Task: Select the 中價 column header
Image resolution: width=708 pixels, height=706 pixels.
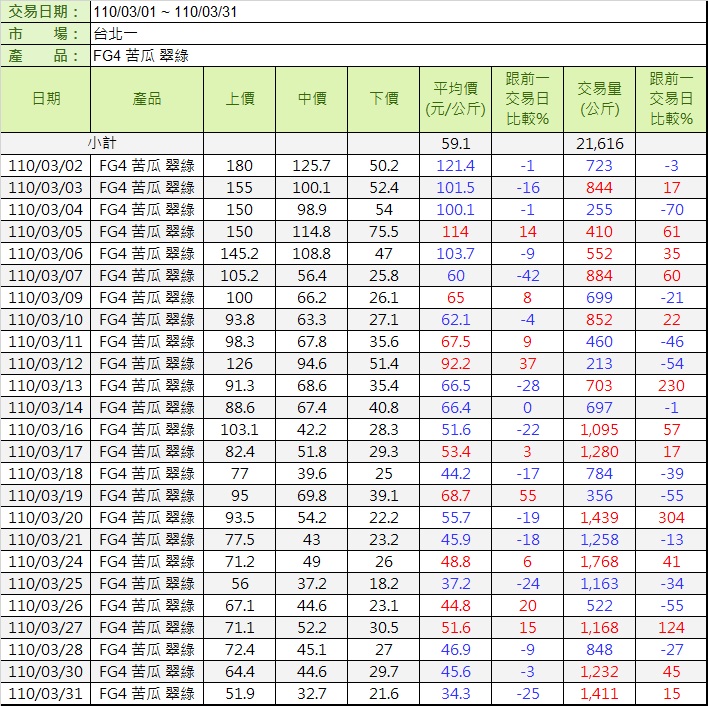Action: 312,99
